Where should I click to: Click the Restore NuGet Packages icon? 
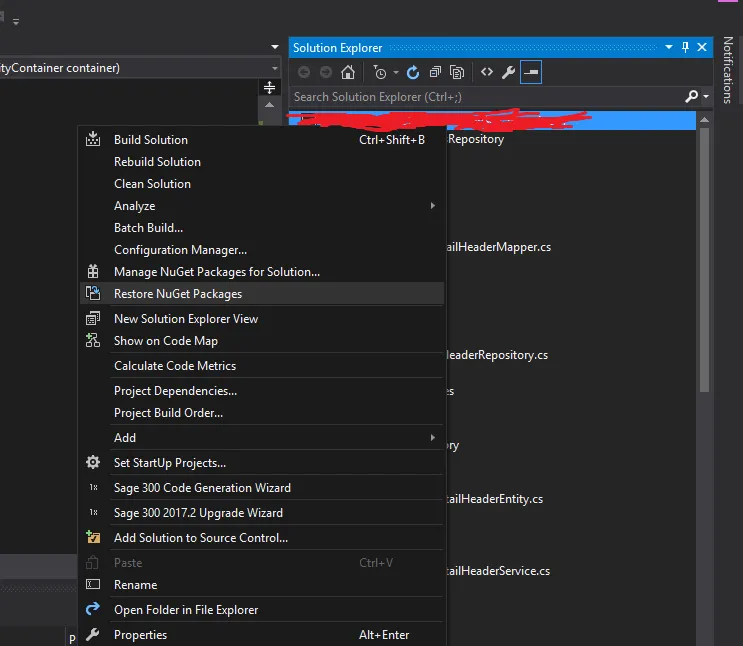(93, 293)
